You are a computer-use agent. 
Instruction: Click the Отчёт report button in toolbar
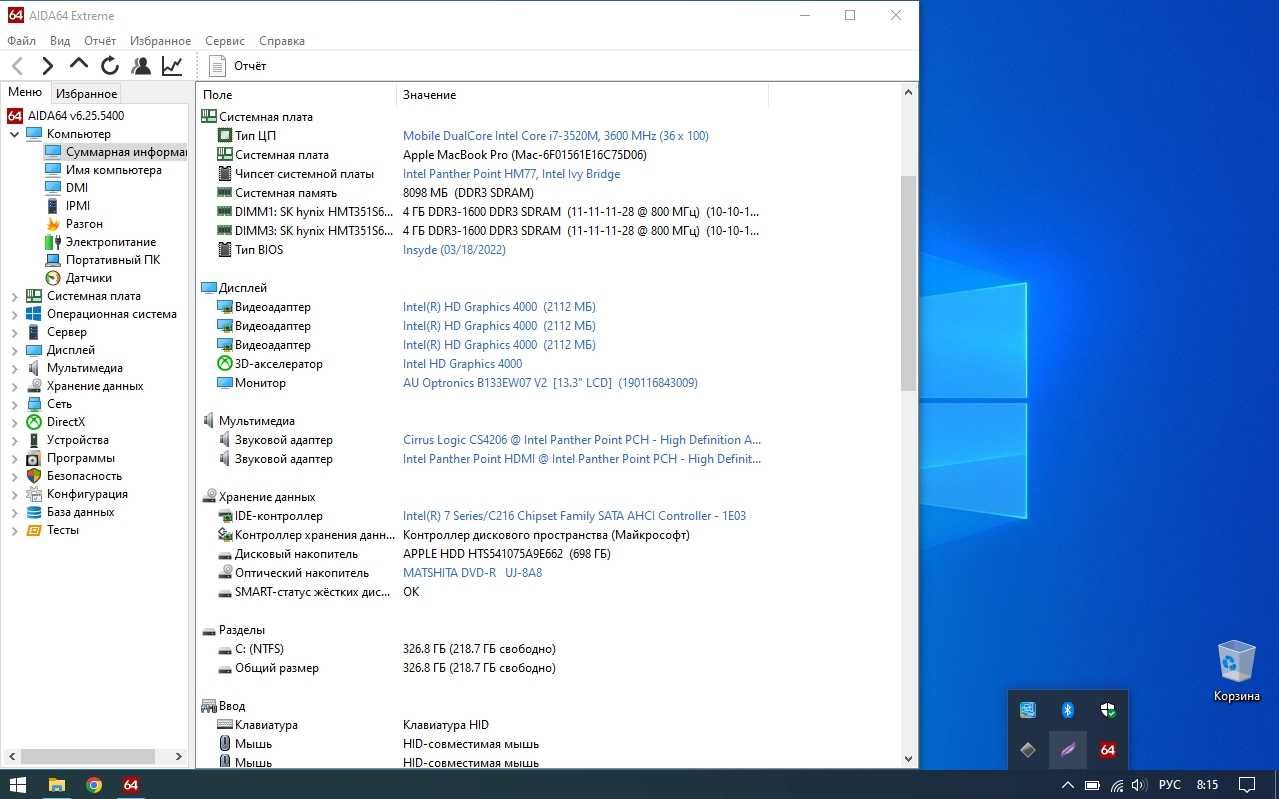coord(238,66)
